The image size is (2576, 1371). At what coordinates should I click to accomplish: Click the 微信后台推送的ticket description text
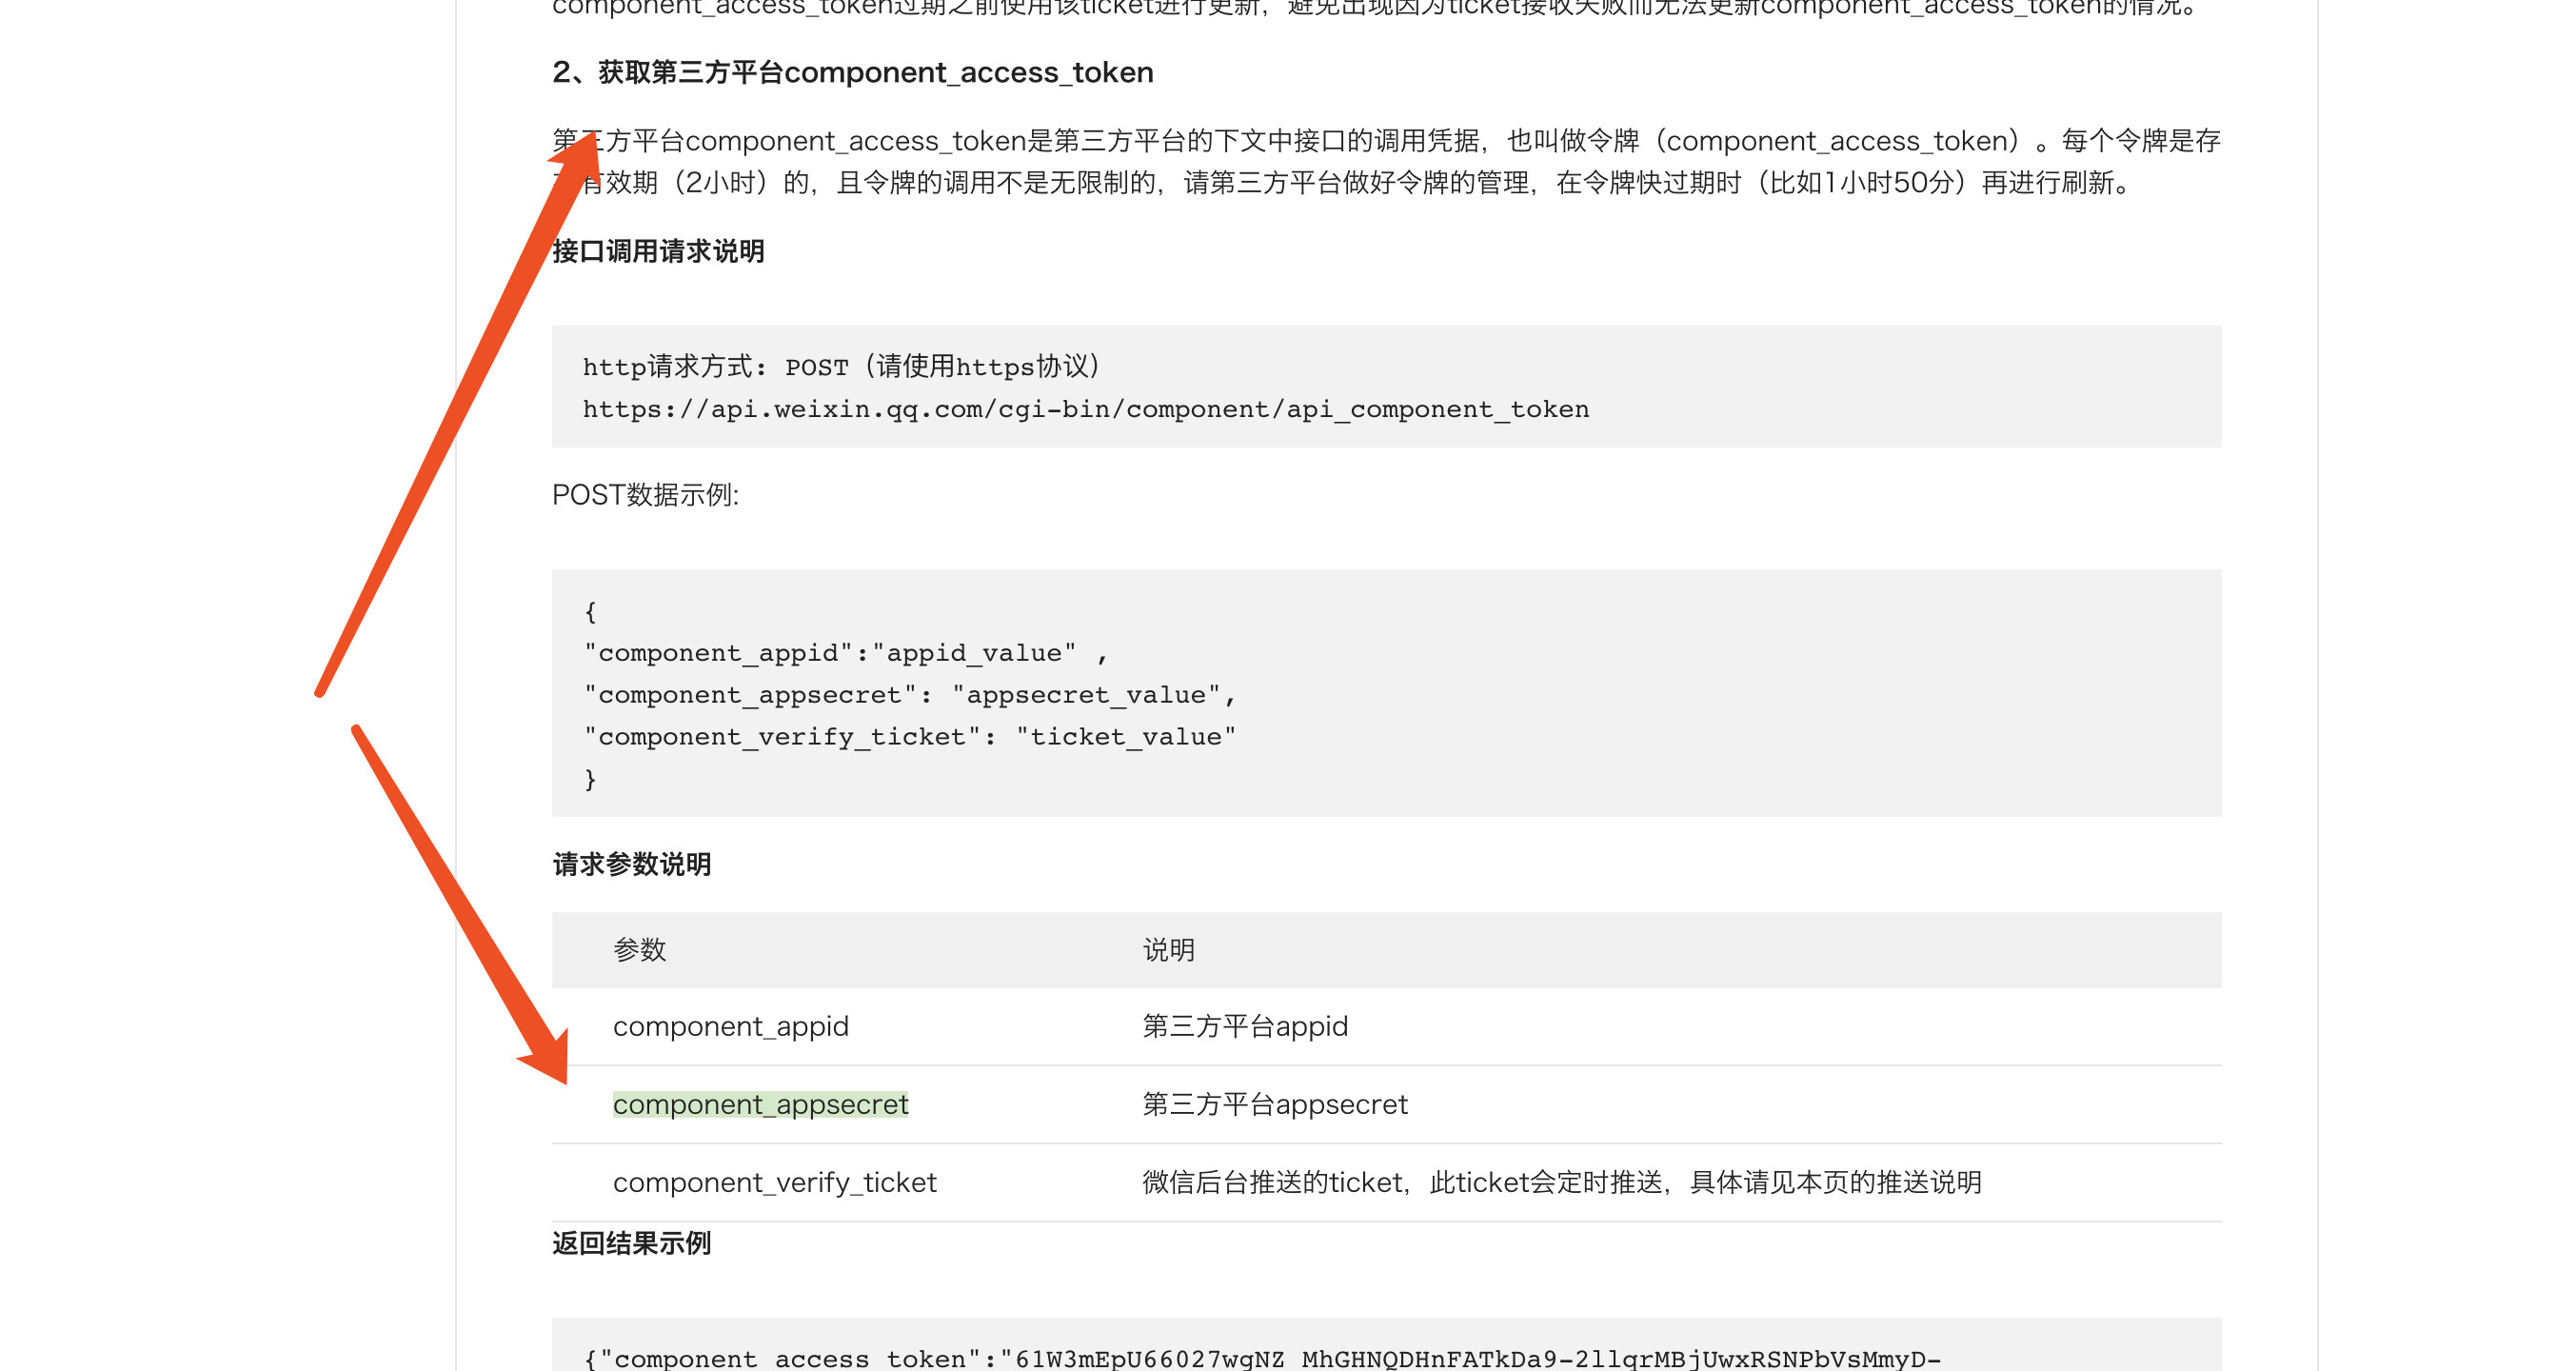(1561, 1182)
